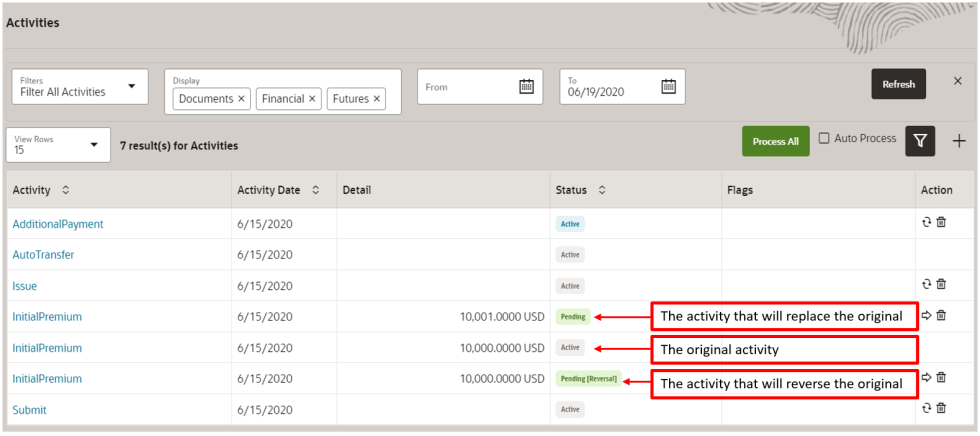
Task: Click the Active badge of AutoTransfer
Action: pos(570,255)
